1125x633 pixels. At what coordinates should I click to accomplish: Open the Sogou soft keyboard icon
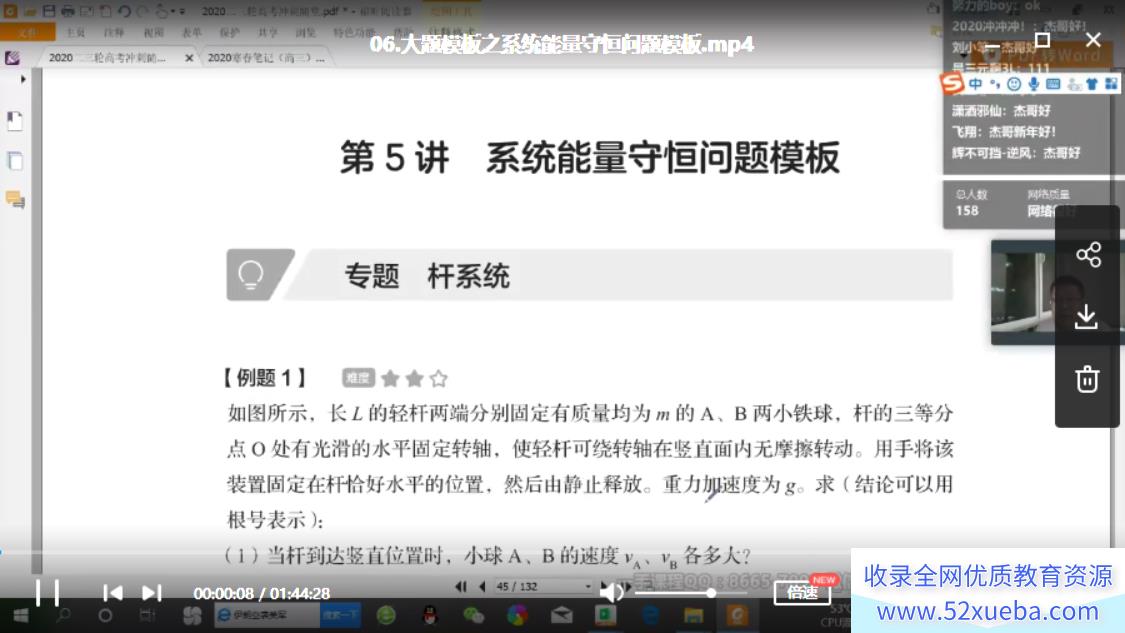coord(1053,84)
